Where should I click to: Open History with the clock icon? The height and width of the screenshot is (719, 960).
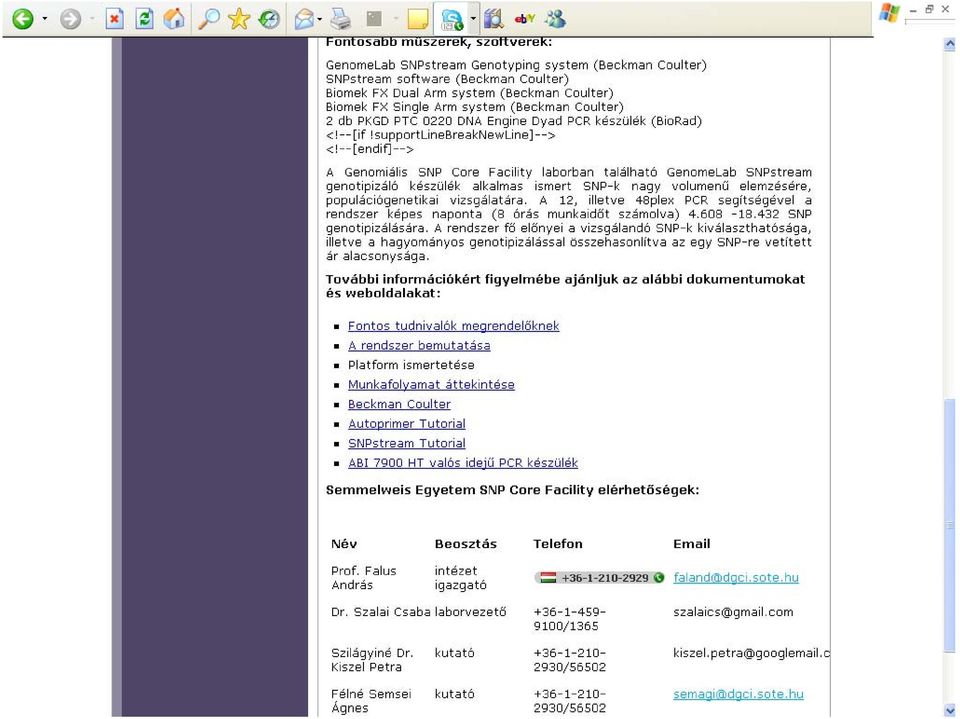269,19
